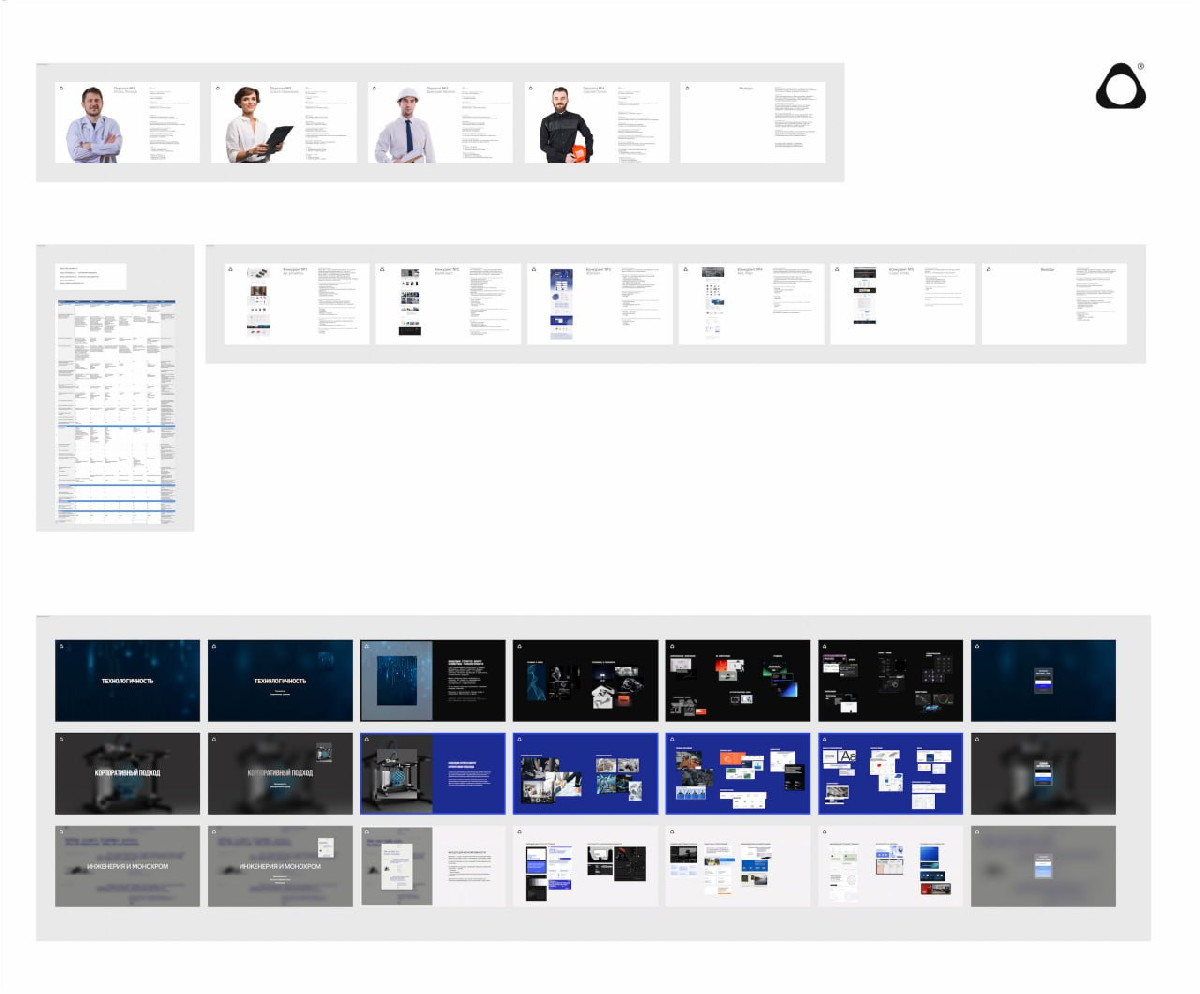Open the persona slide with woman holding clipboard
The width and height of the screenshot is (1200, 994).
point(283,122)
